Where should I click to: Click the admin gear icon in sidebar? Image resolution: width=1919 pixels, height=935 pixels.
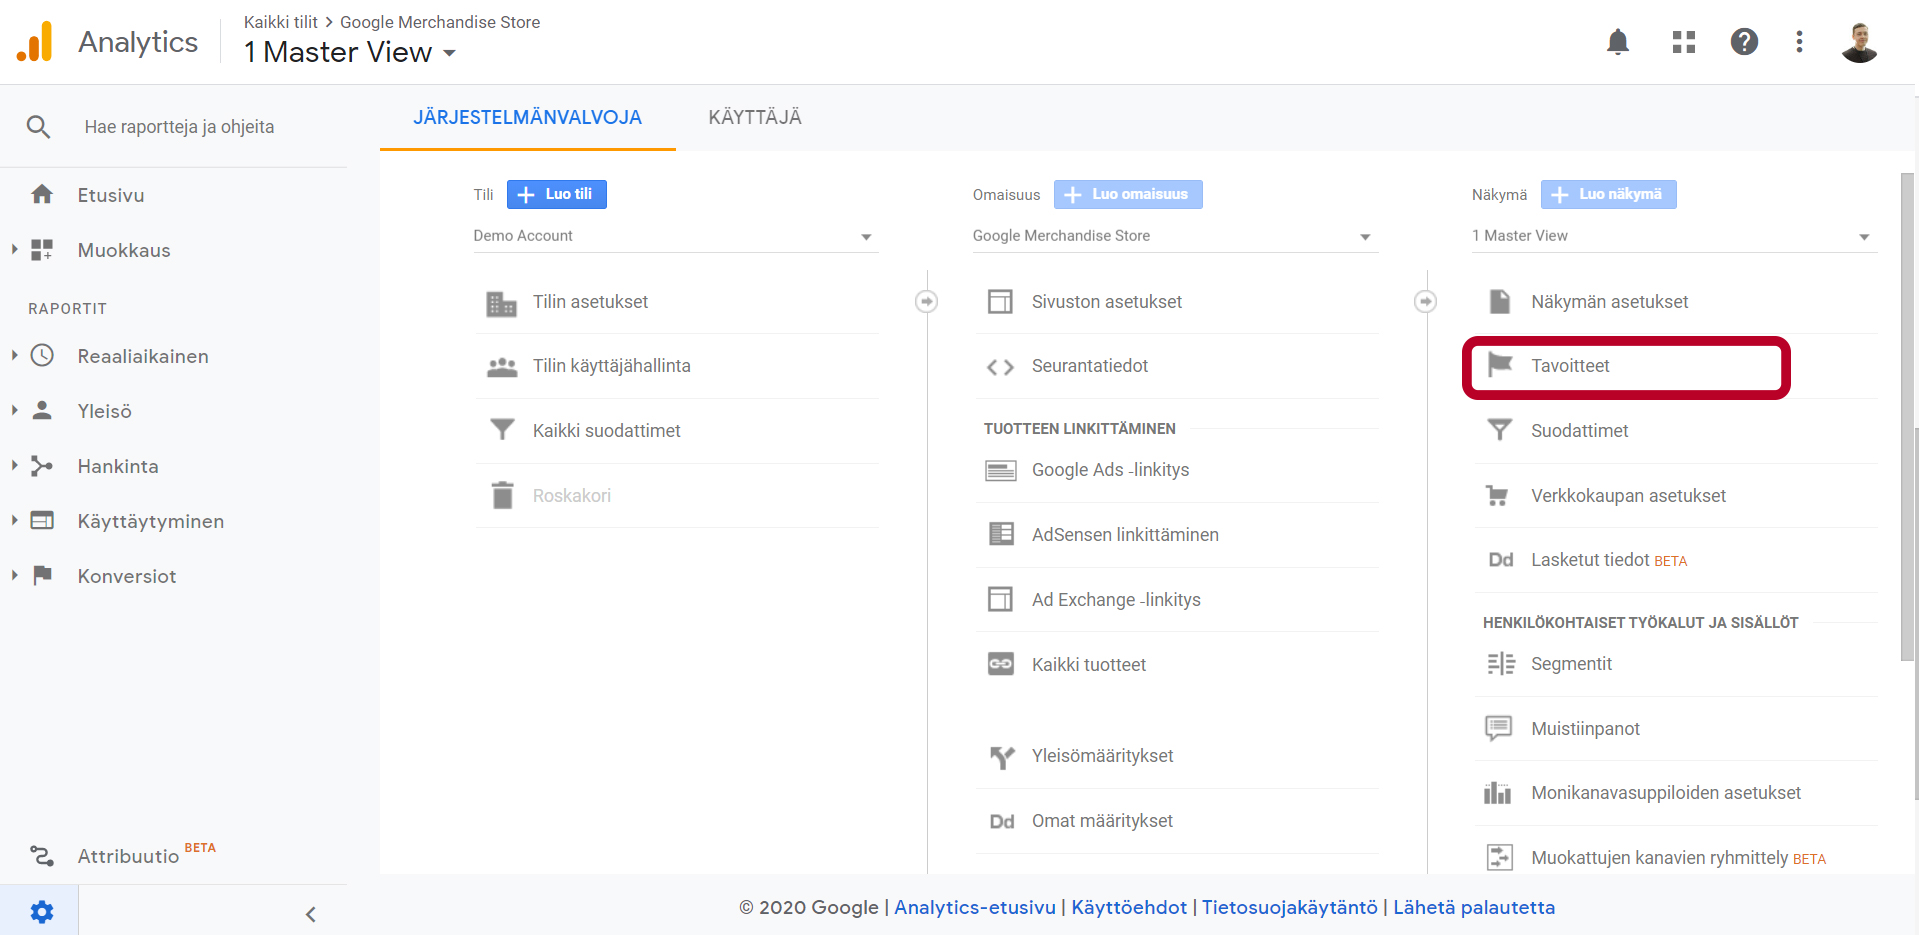pyautogui.click(x=41, y=911)
